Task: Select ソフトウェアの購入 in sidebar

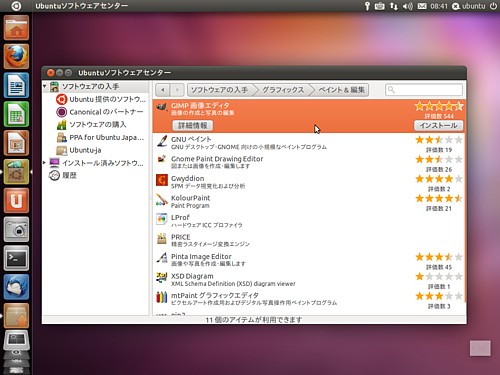Action: (x=91, y=125)
